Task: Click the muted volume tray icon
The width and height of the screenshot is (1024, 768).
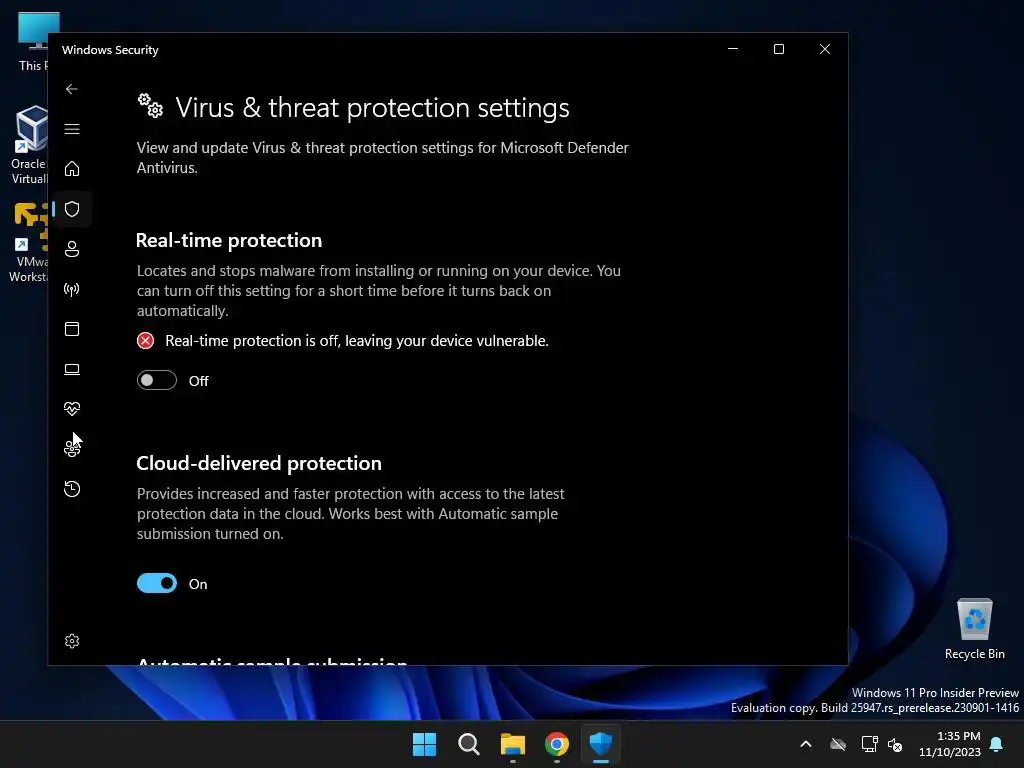Action: [895, 744]
